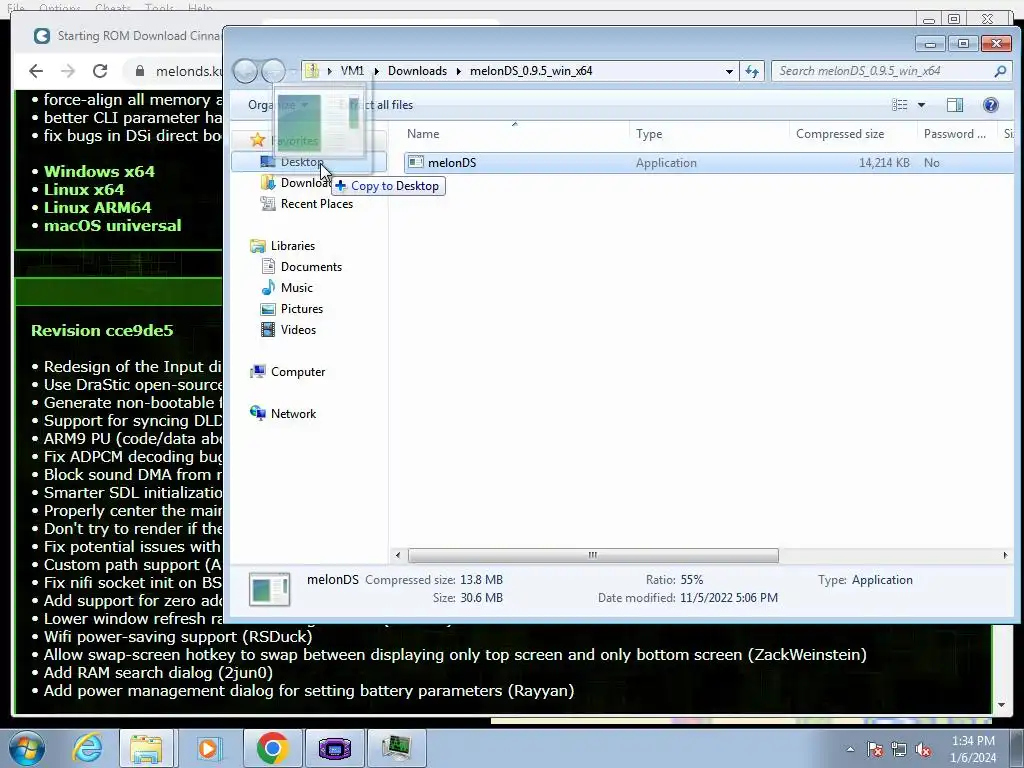This screenshot has height=768, width=1024.
Task: Navigate to Downloads in address bar
Action: [x=417, y=71]
